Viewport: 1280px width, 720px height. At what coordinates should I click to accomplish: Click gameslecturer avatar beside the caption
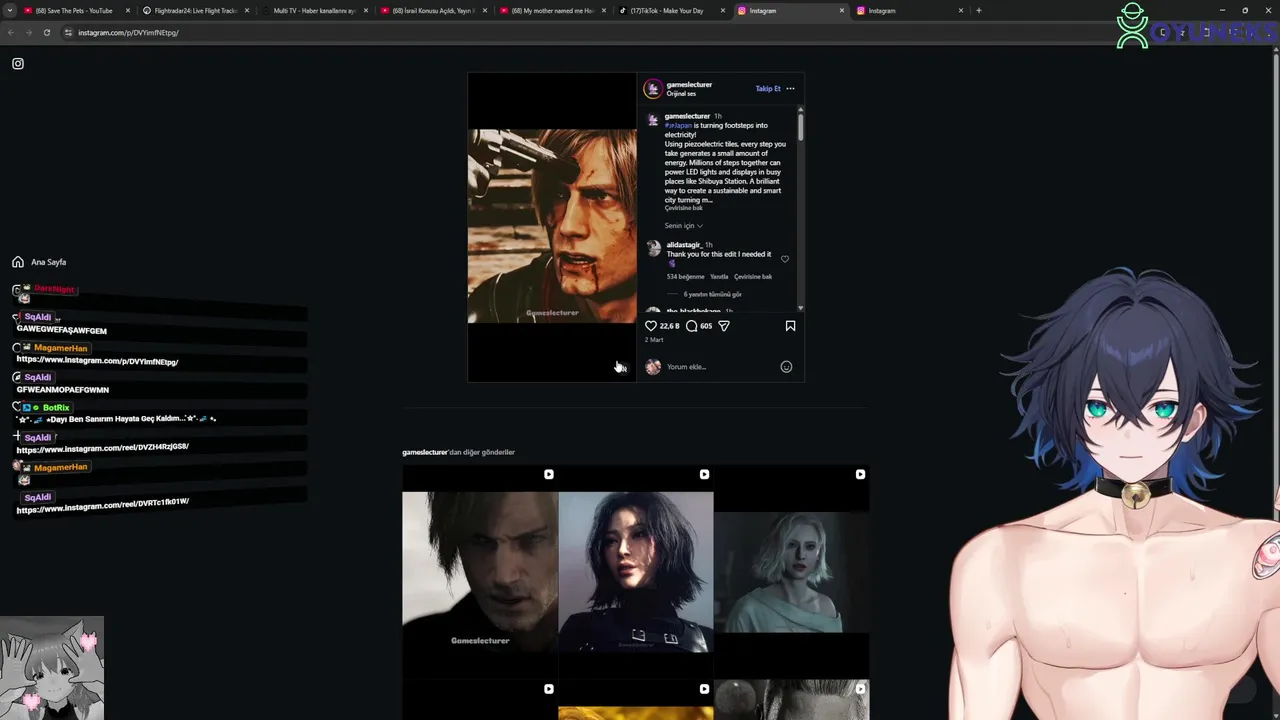click(x=653, y=119)
